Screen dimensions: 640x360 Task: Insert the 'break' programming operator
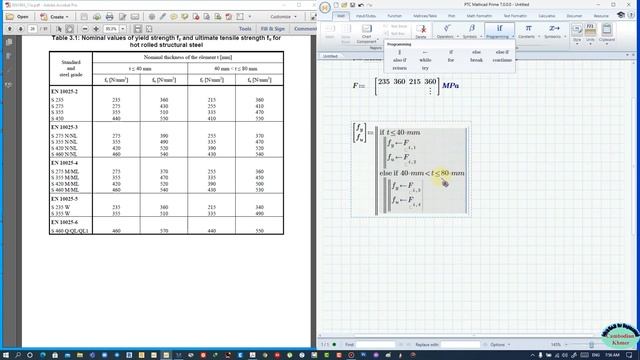point(476,60)
